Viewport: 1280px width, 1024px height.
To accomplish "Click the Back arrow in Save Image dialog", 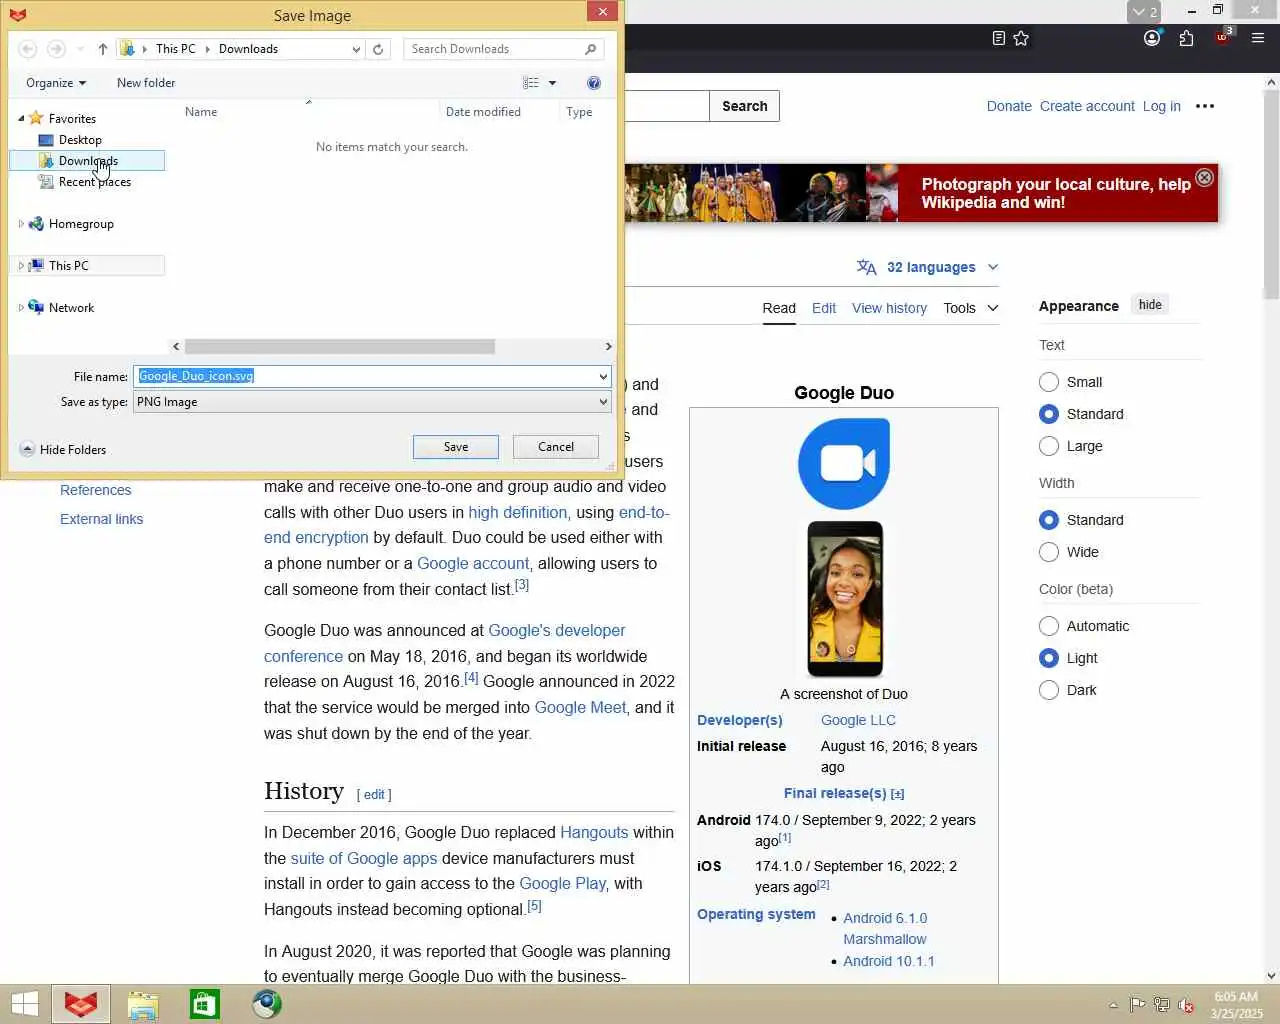I will (28, 49).
